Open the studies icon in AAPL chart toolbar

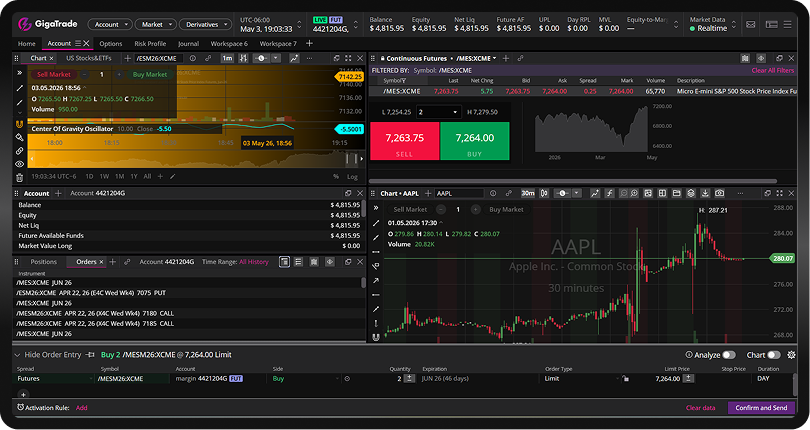coord(595,193)
